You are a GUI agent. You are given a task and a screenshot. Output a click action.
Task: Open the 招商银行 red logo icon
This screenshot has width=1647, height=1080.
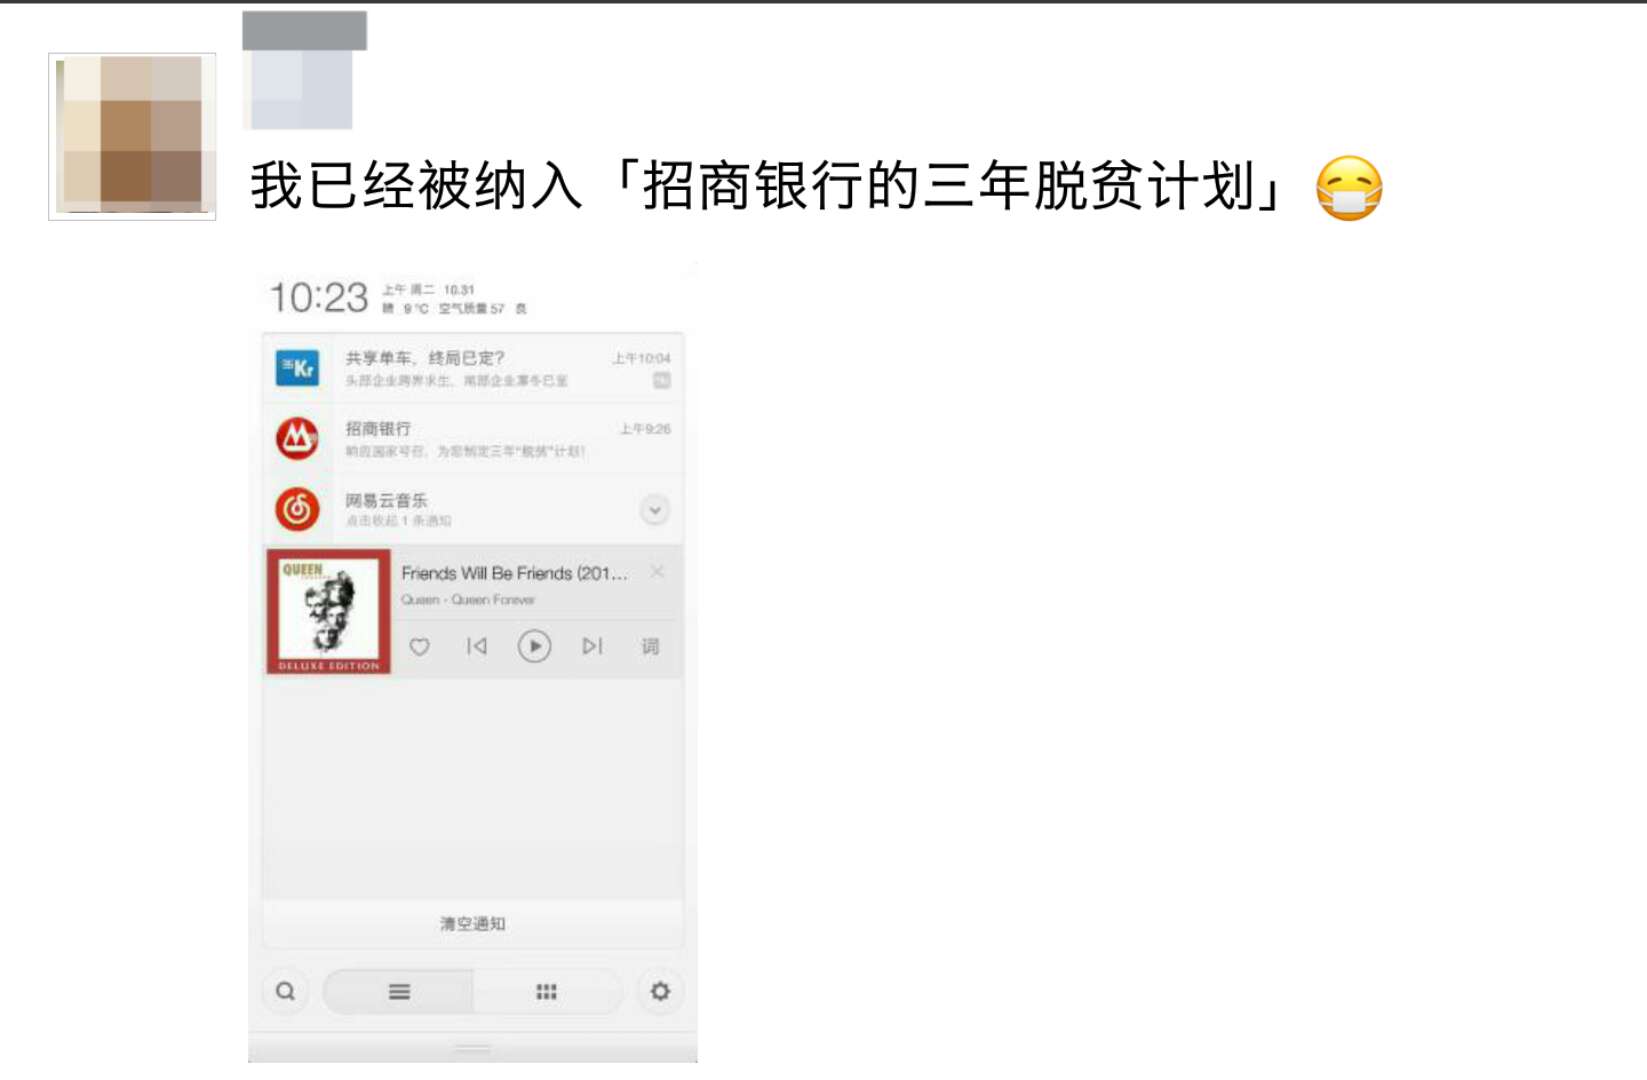(297, 438)
